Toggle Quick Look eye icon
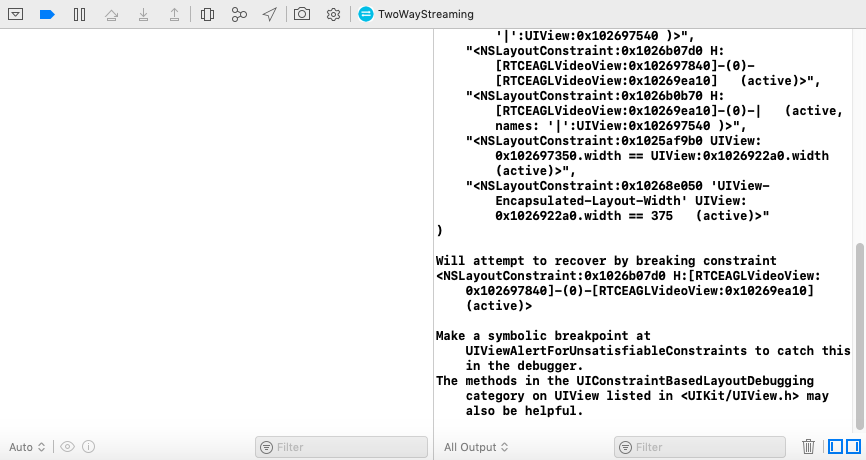 tap(68, 447)
